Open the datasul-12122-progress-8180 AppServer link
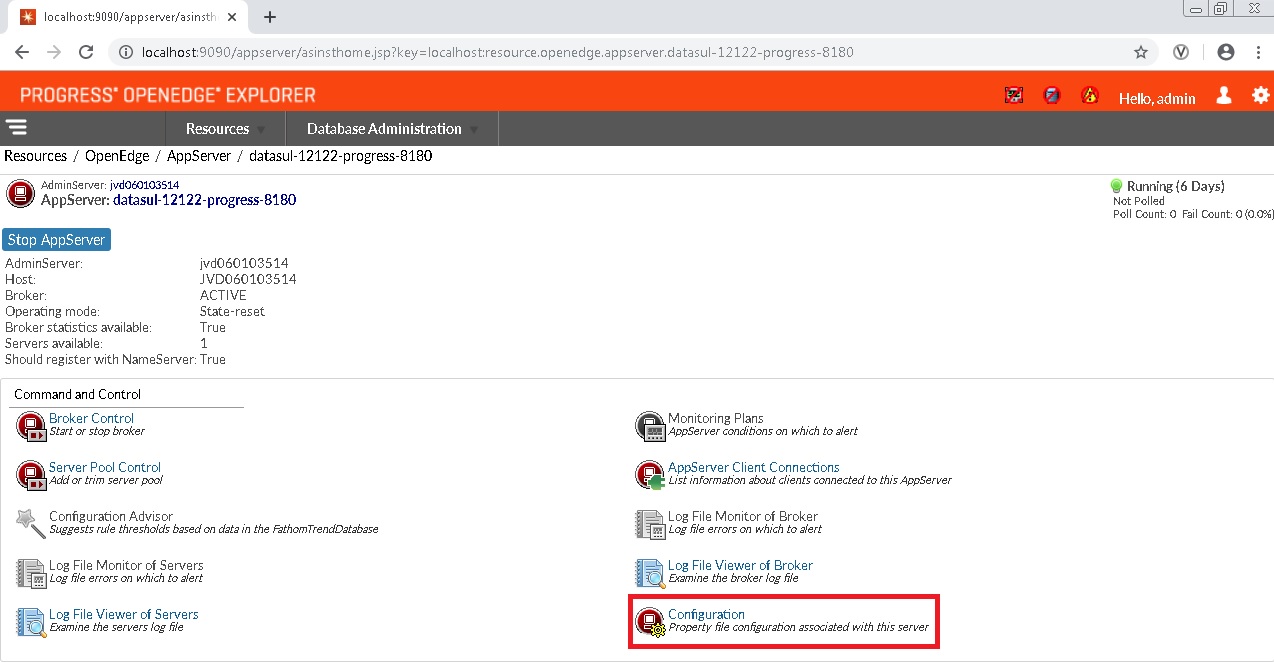 pyautogui.click(x=204, y=199)
